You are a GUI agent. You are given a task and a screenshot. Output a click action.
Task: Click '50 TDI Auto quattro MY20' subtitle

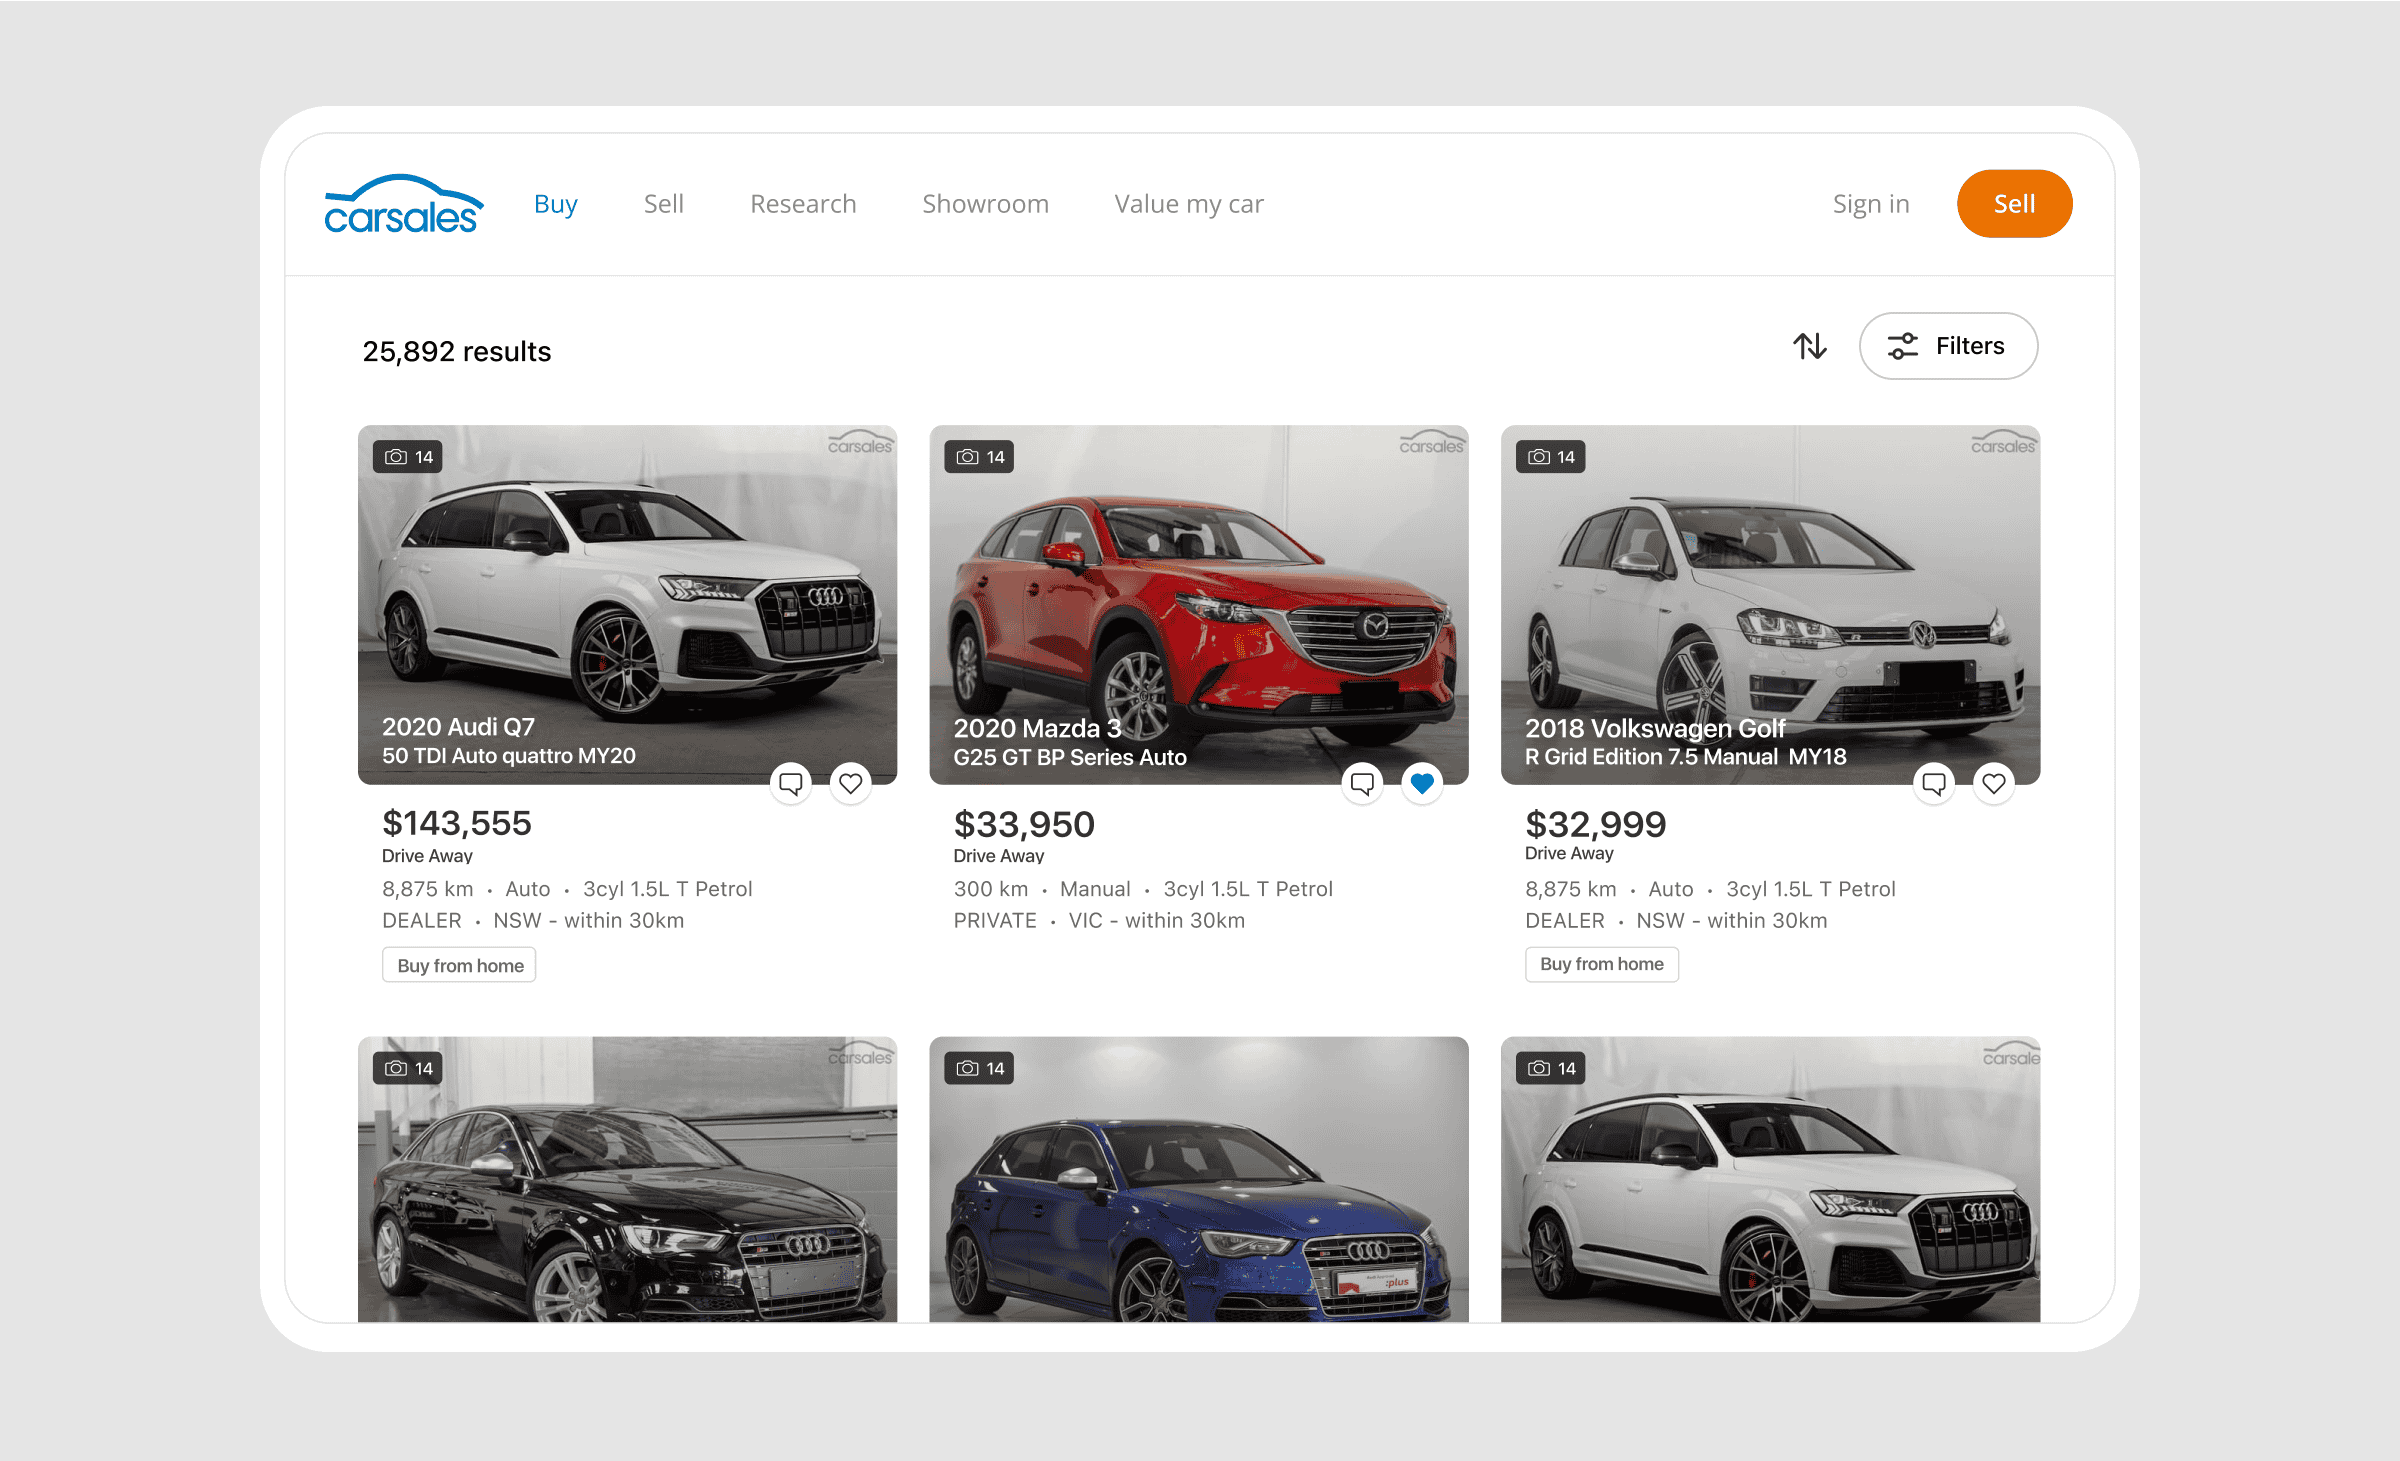coord(509,756)
